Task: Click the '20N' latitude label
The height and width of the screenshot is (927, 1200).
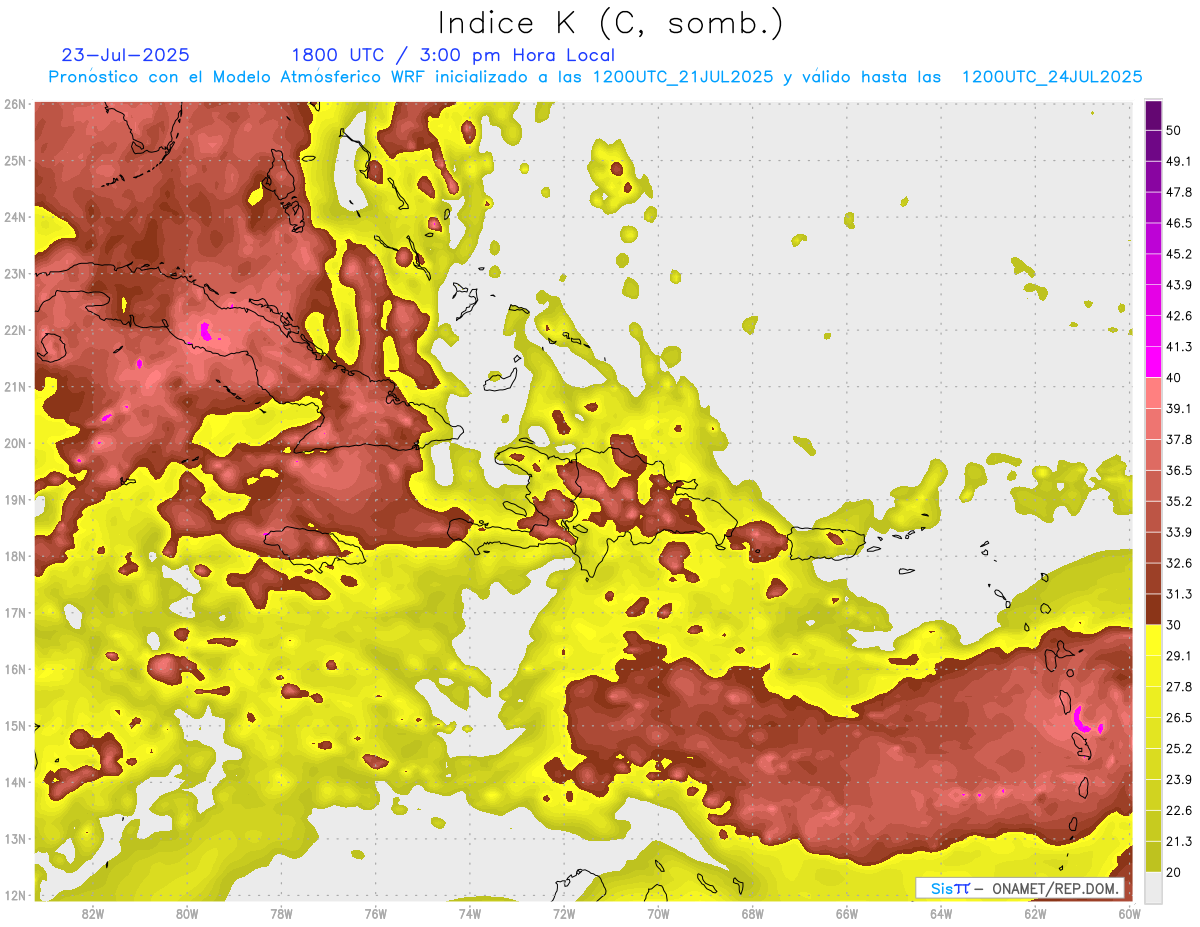Action: (15, 443)
